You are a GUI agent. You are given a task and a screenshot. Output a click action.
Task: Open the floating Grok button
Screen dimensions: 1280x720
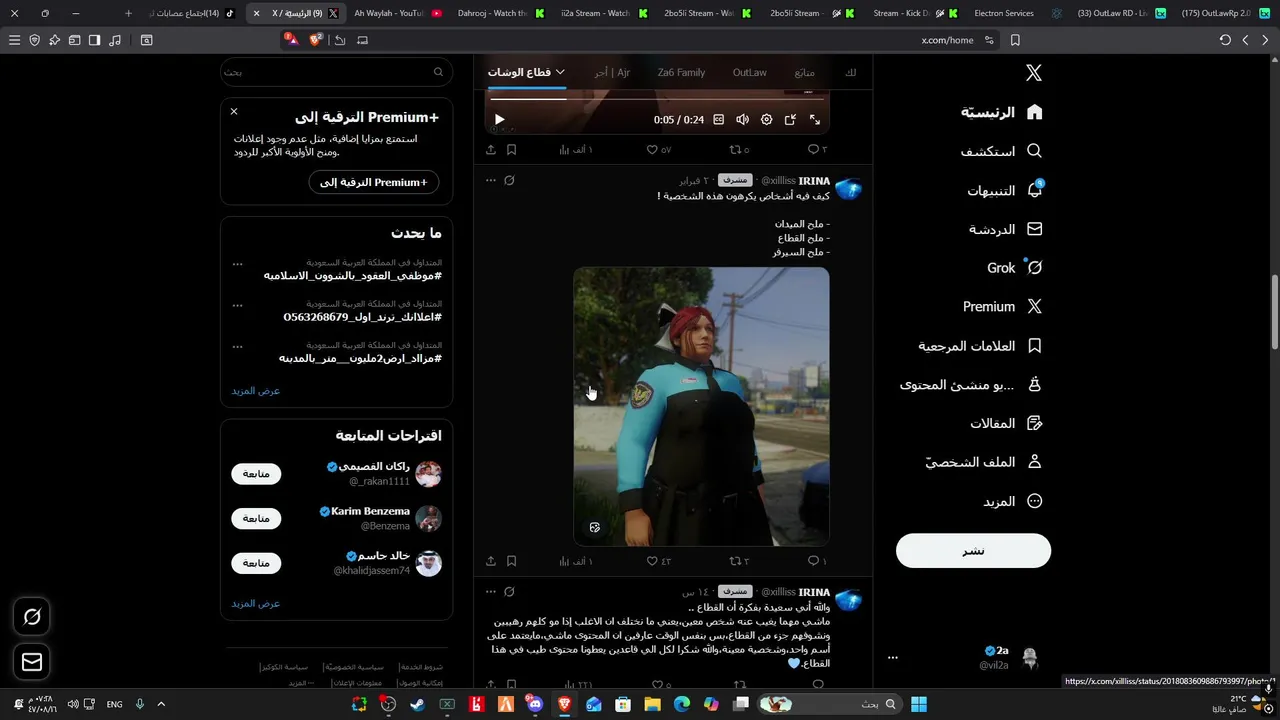[x=32, y=617]
